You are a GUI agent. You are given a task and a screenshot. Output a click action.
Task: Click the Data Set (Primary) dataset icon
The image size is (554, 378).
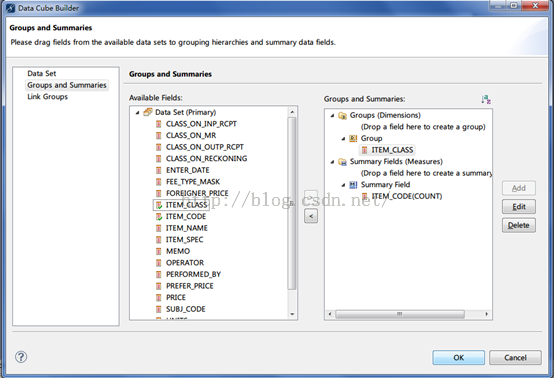(x=148, y=112)
